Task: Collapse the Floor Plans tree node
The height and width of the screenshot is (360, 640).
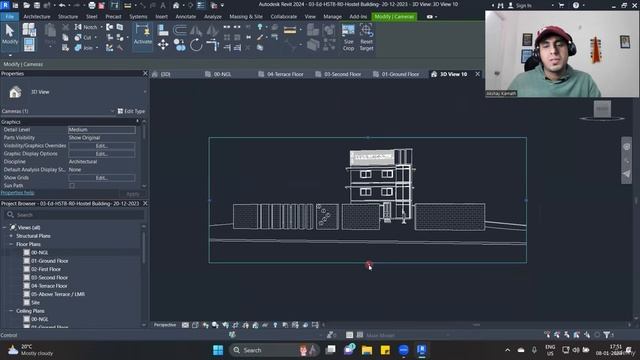Action: click(x=11, y=244)
